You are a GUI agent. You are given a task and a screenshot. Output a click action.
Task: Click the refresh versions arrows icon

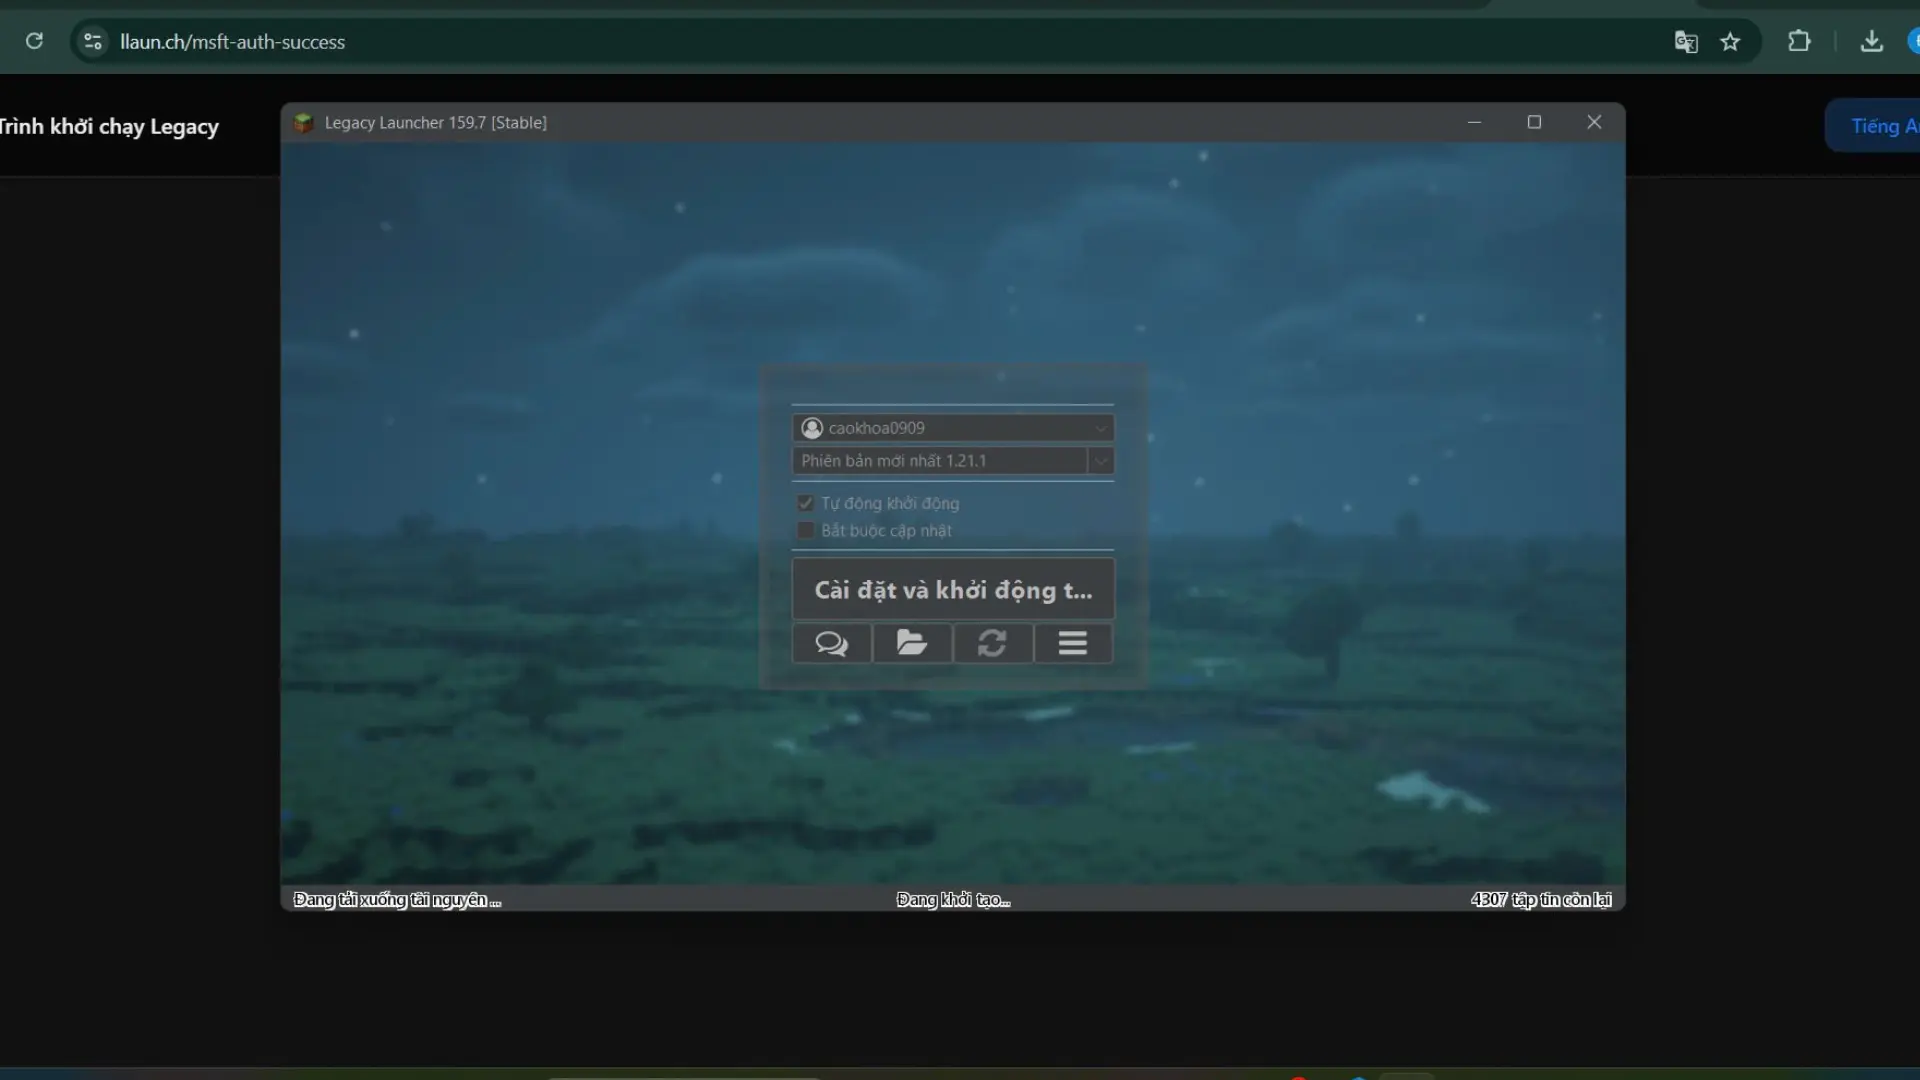[x=992, y=643]
